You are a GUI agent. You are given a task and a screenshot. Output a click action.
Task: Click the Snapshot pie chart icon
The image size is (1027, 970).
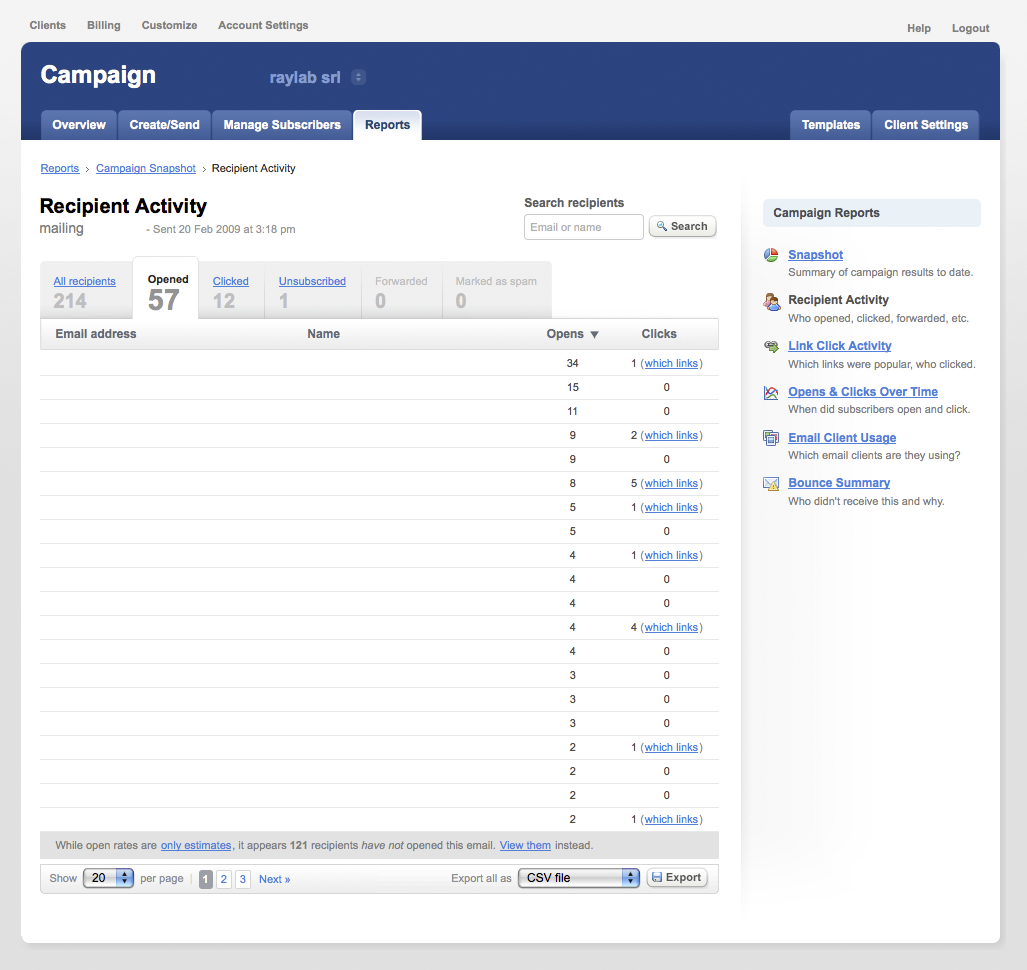(x=771, y=255)
